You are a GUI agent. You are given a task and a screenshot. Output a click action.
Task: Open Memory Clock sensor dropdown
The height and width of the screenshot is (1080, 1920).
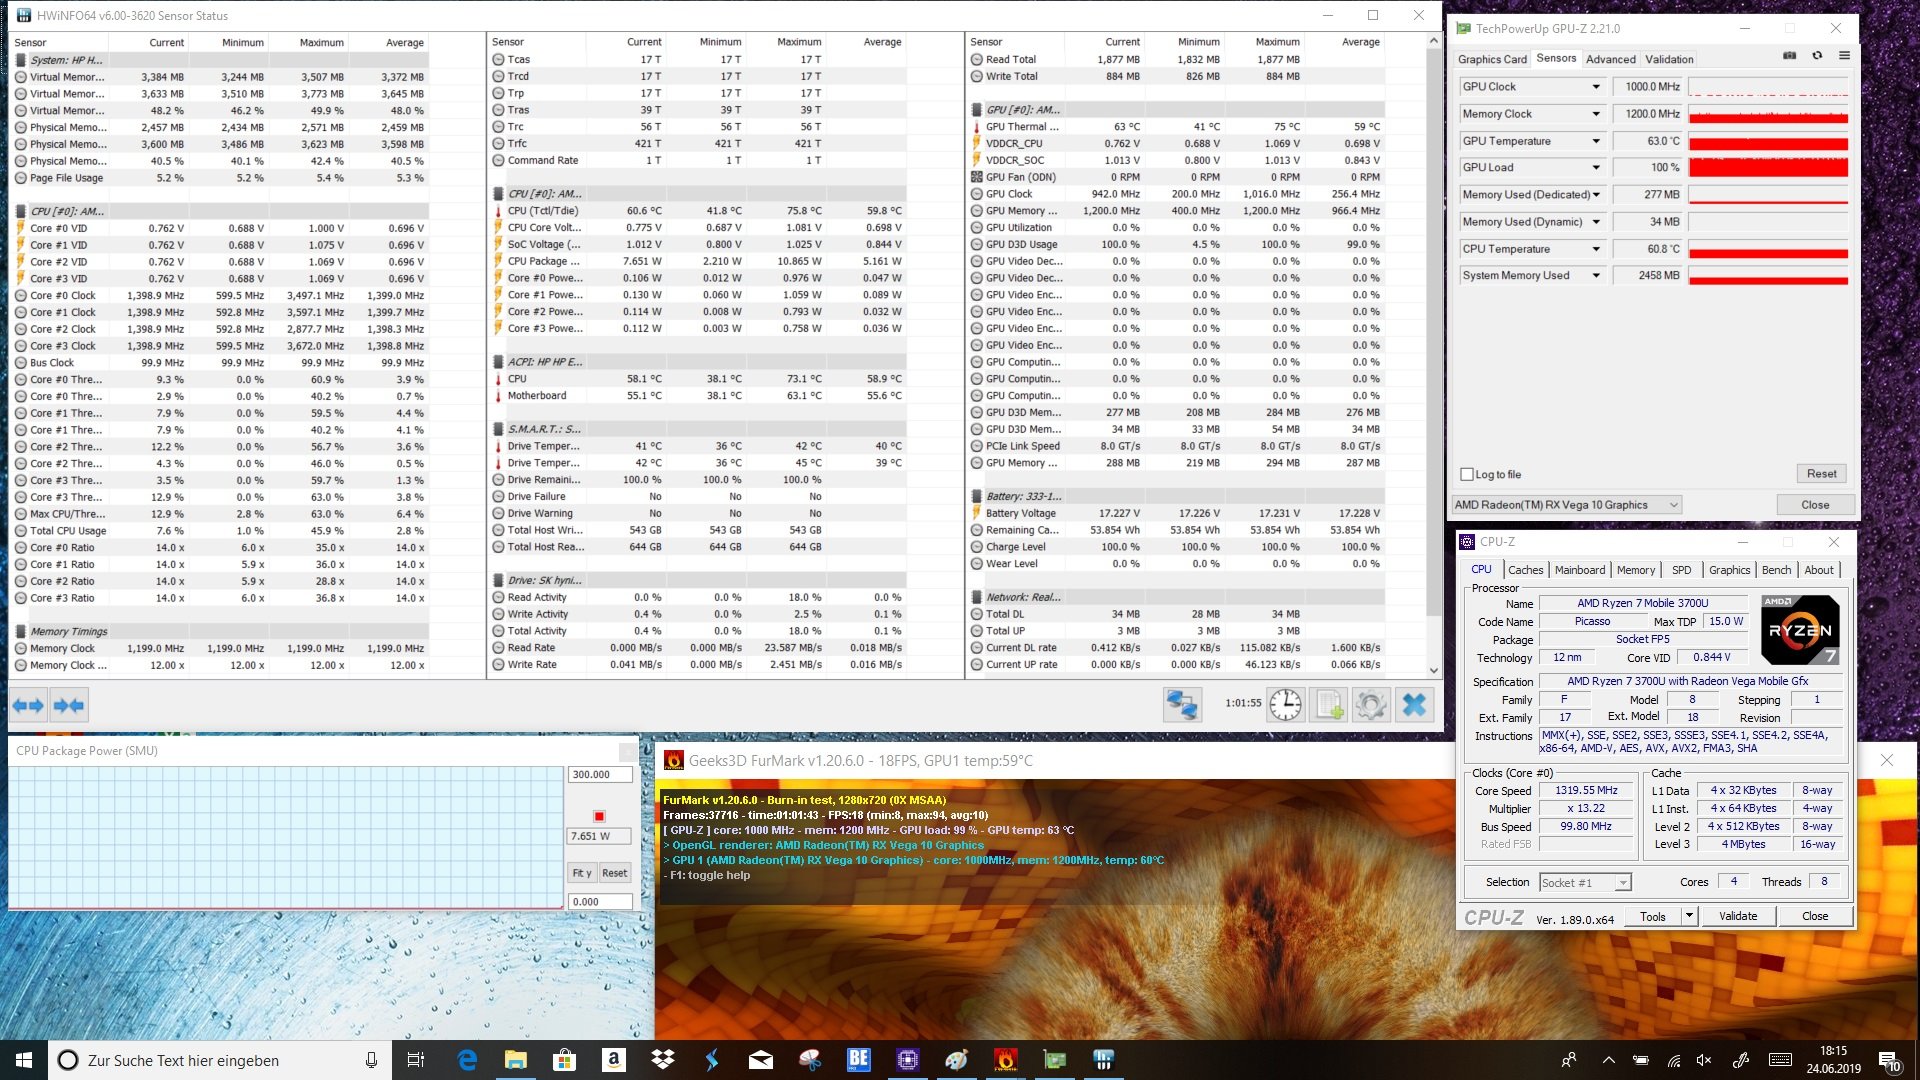[1596, 114]
